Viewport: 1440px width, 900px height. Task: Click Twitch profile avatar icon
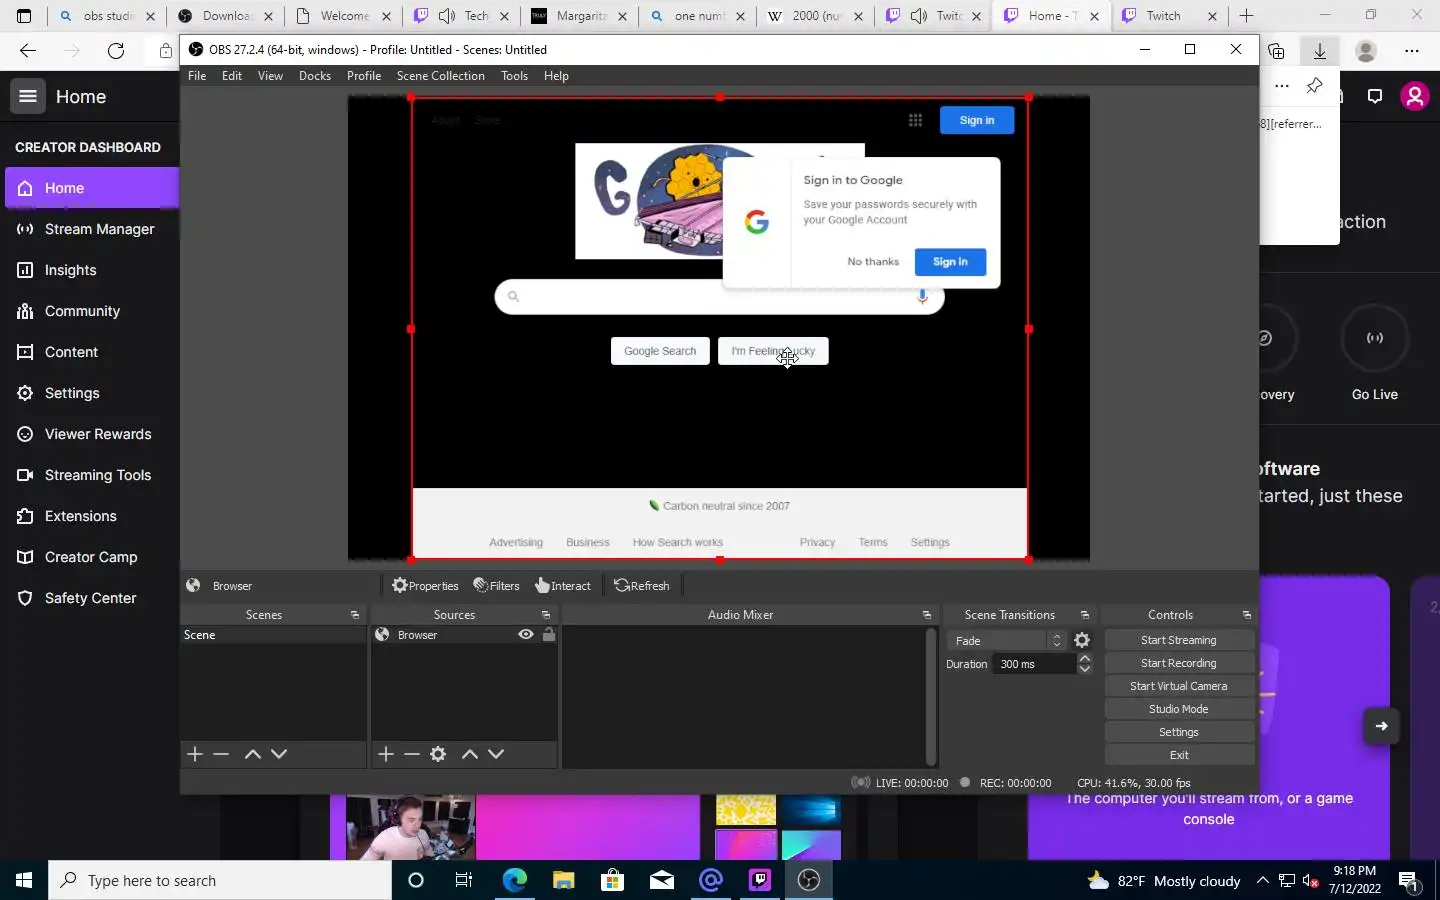point(1414,96)
